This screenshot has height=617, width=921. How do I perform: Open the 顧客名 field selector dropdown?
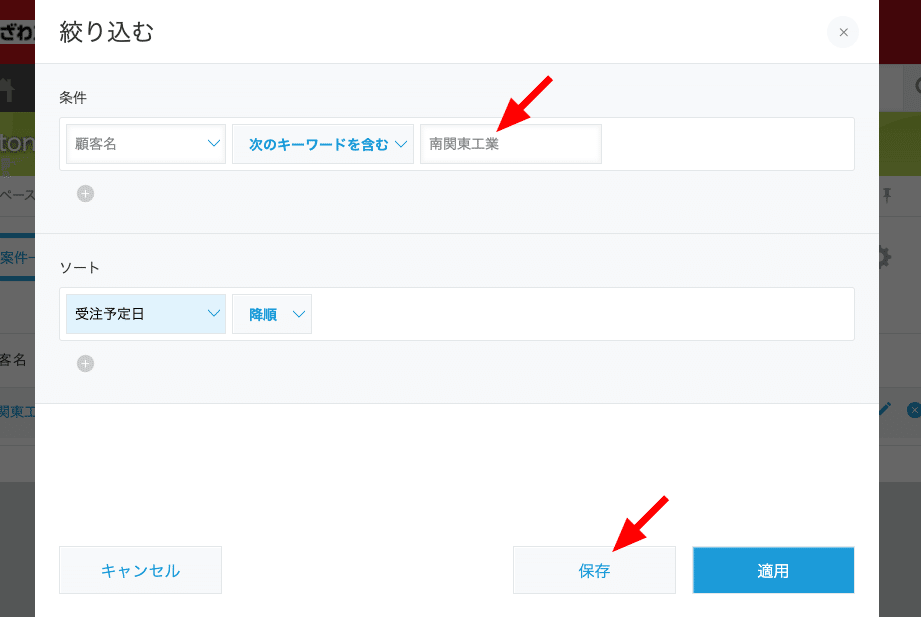click(145, 144)
